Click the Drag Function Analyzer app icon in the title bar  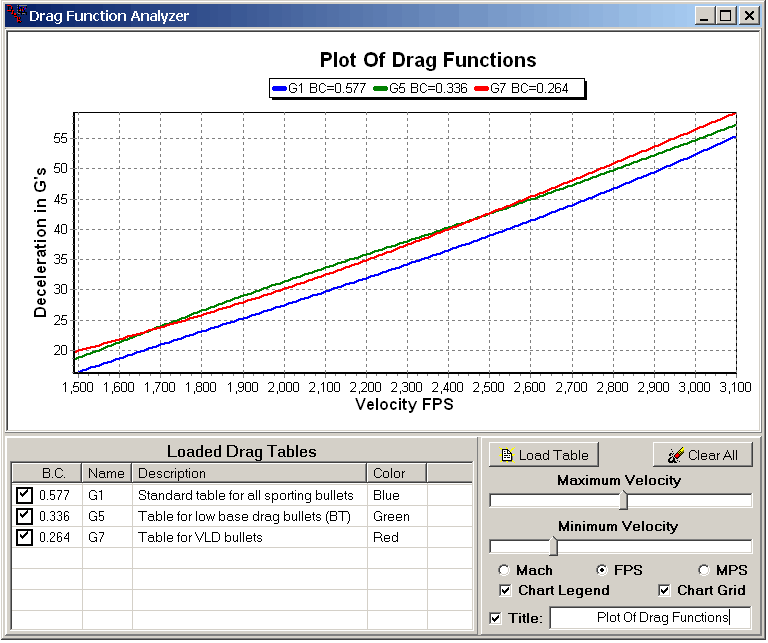[x=16, y=14]
